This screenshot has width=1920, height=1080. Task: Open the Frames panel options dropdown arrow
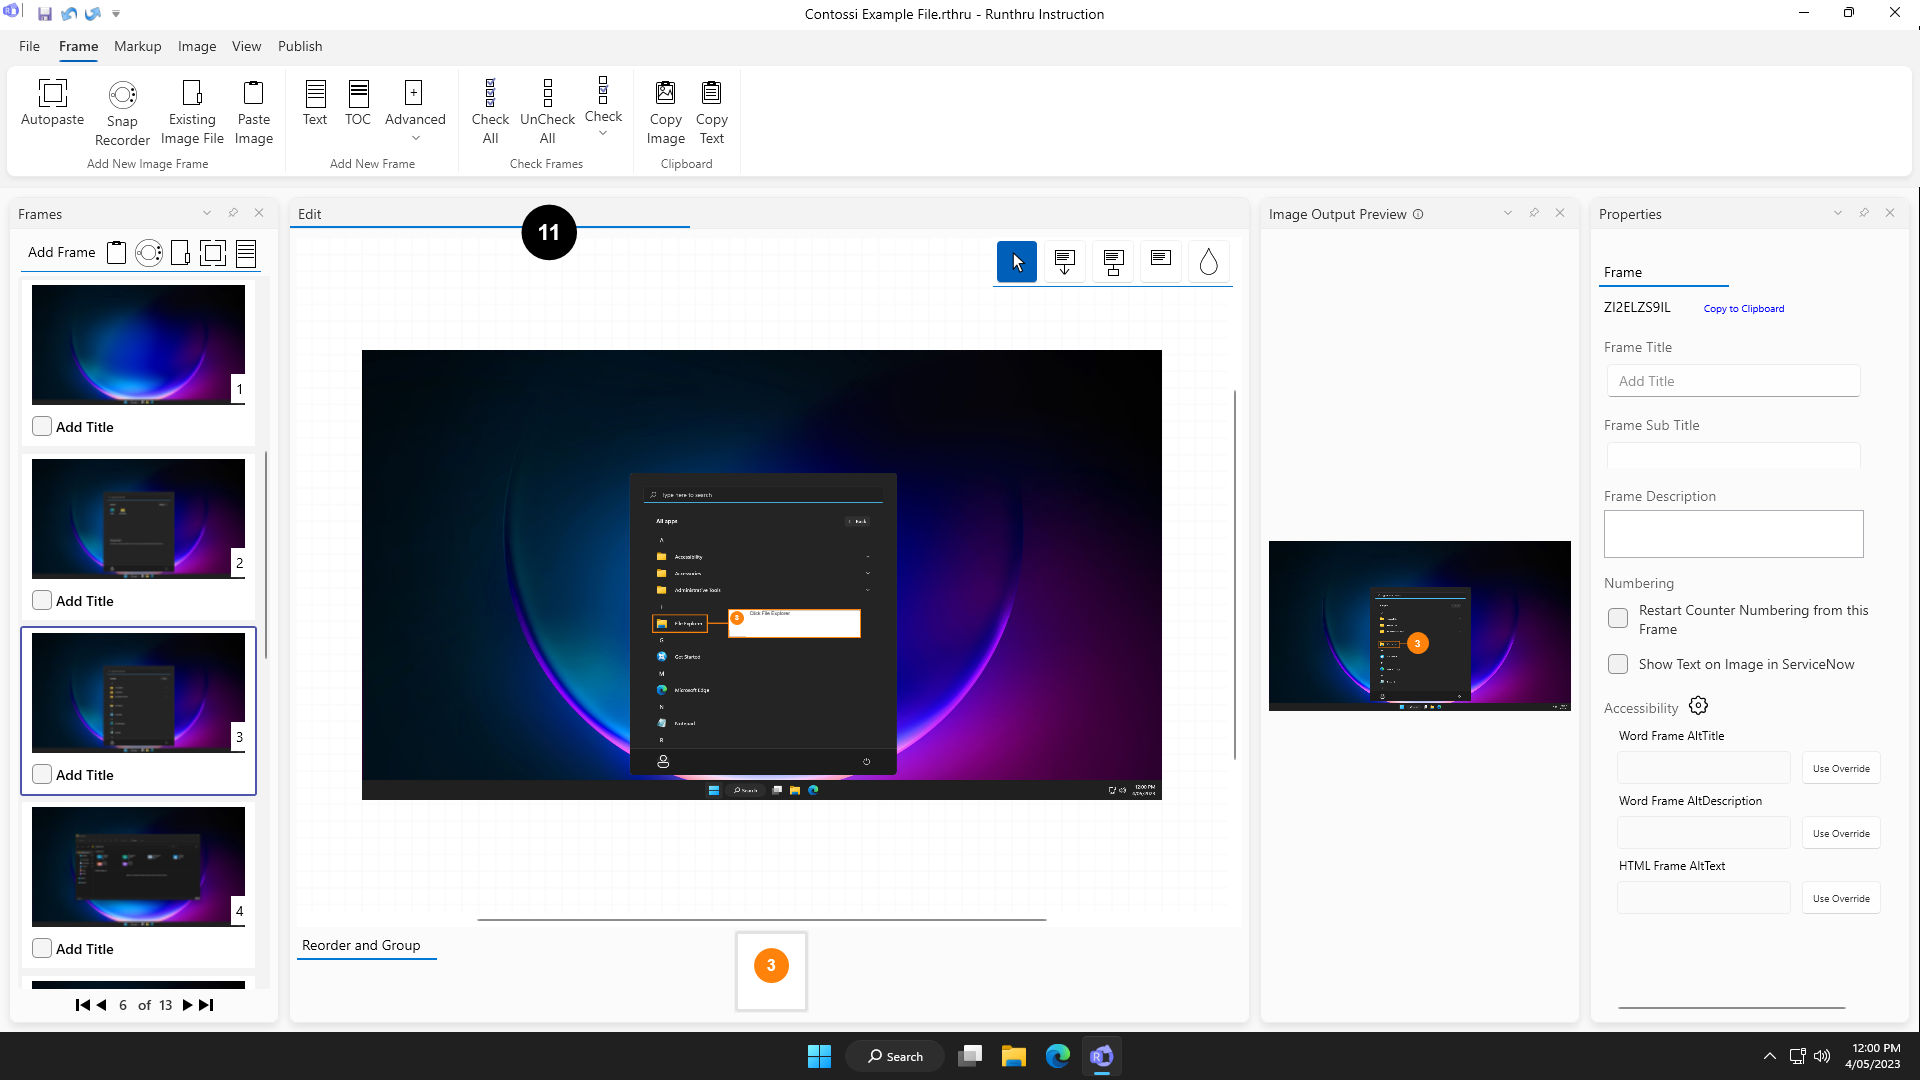click(x=207, y=213)
